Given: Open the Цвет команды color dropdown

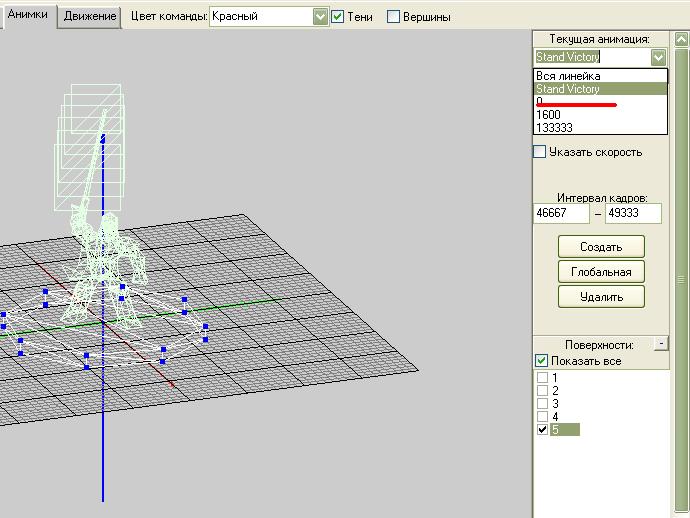Looking at the screenshot, I should pos(319,17).
